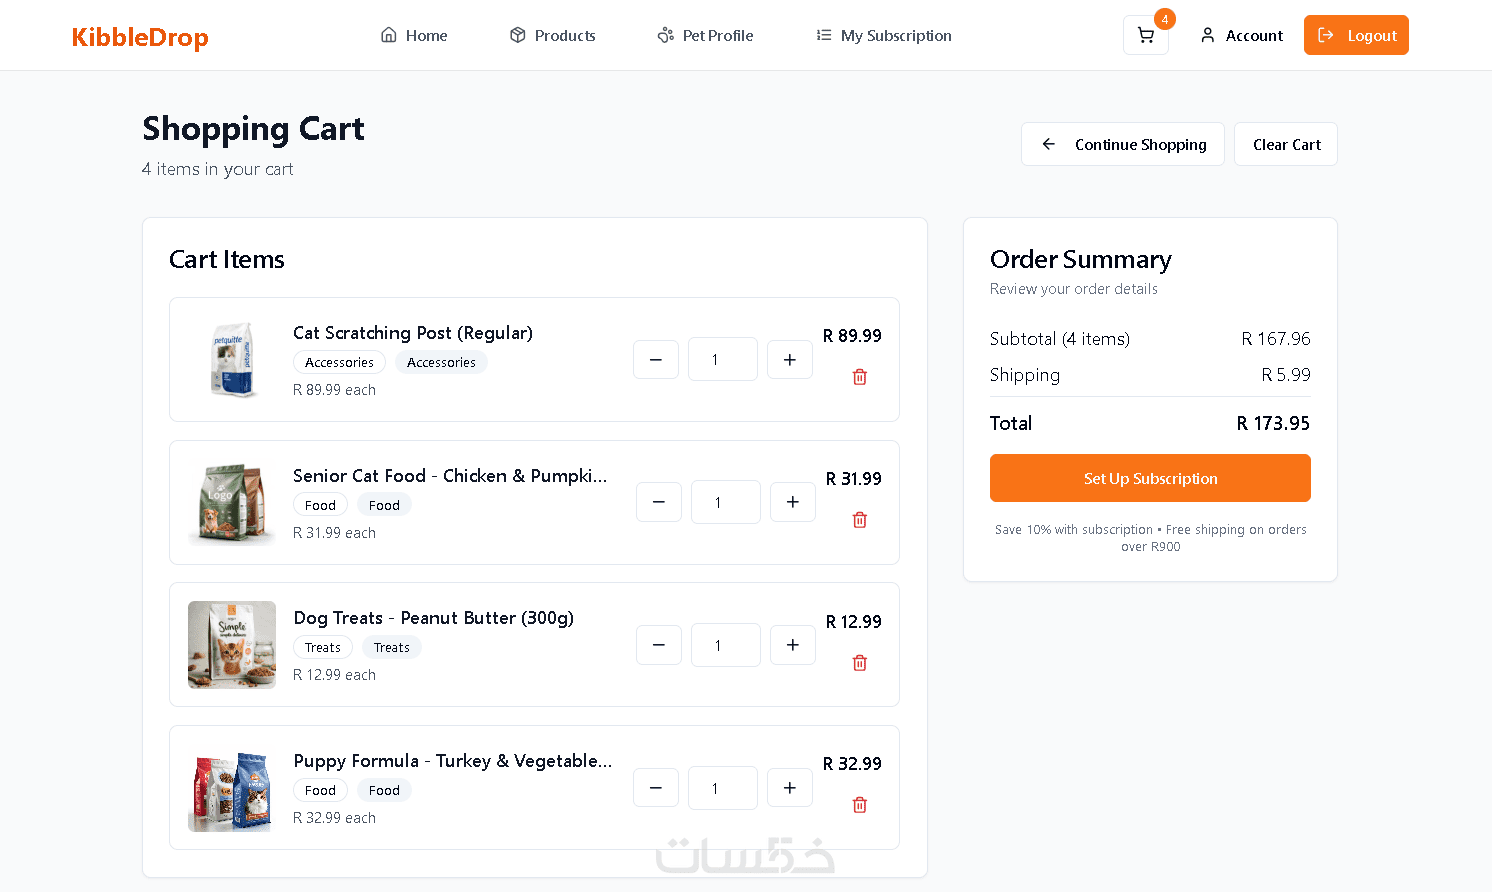
Task: Increase Dog Treats quantity with plus button
Action: [x=793, y=645]
